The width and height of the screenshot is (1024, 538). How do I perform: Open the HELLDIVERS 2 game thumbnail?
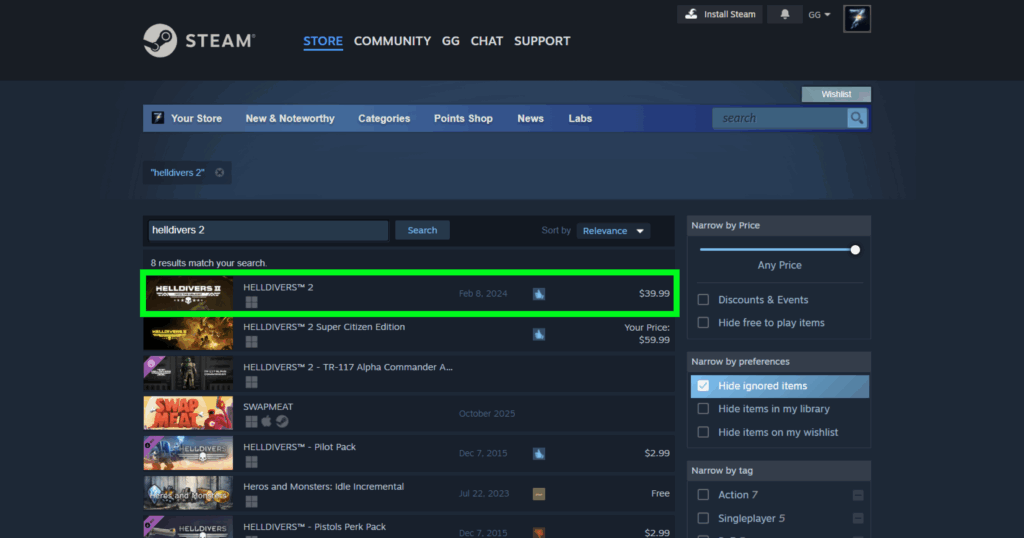(x=188, y=294)
